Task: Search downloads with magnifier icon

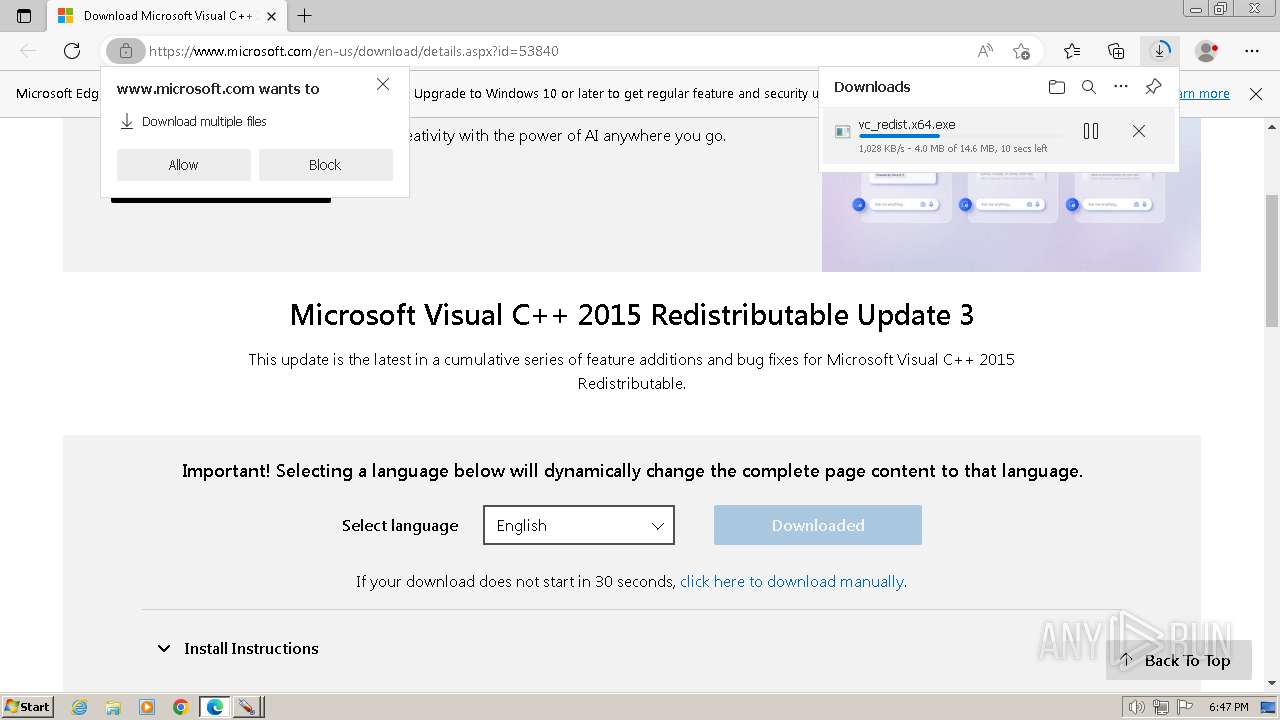Action: (1089, 87)
